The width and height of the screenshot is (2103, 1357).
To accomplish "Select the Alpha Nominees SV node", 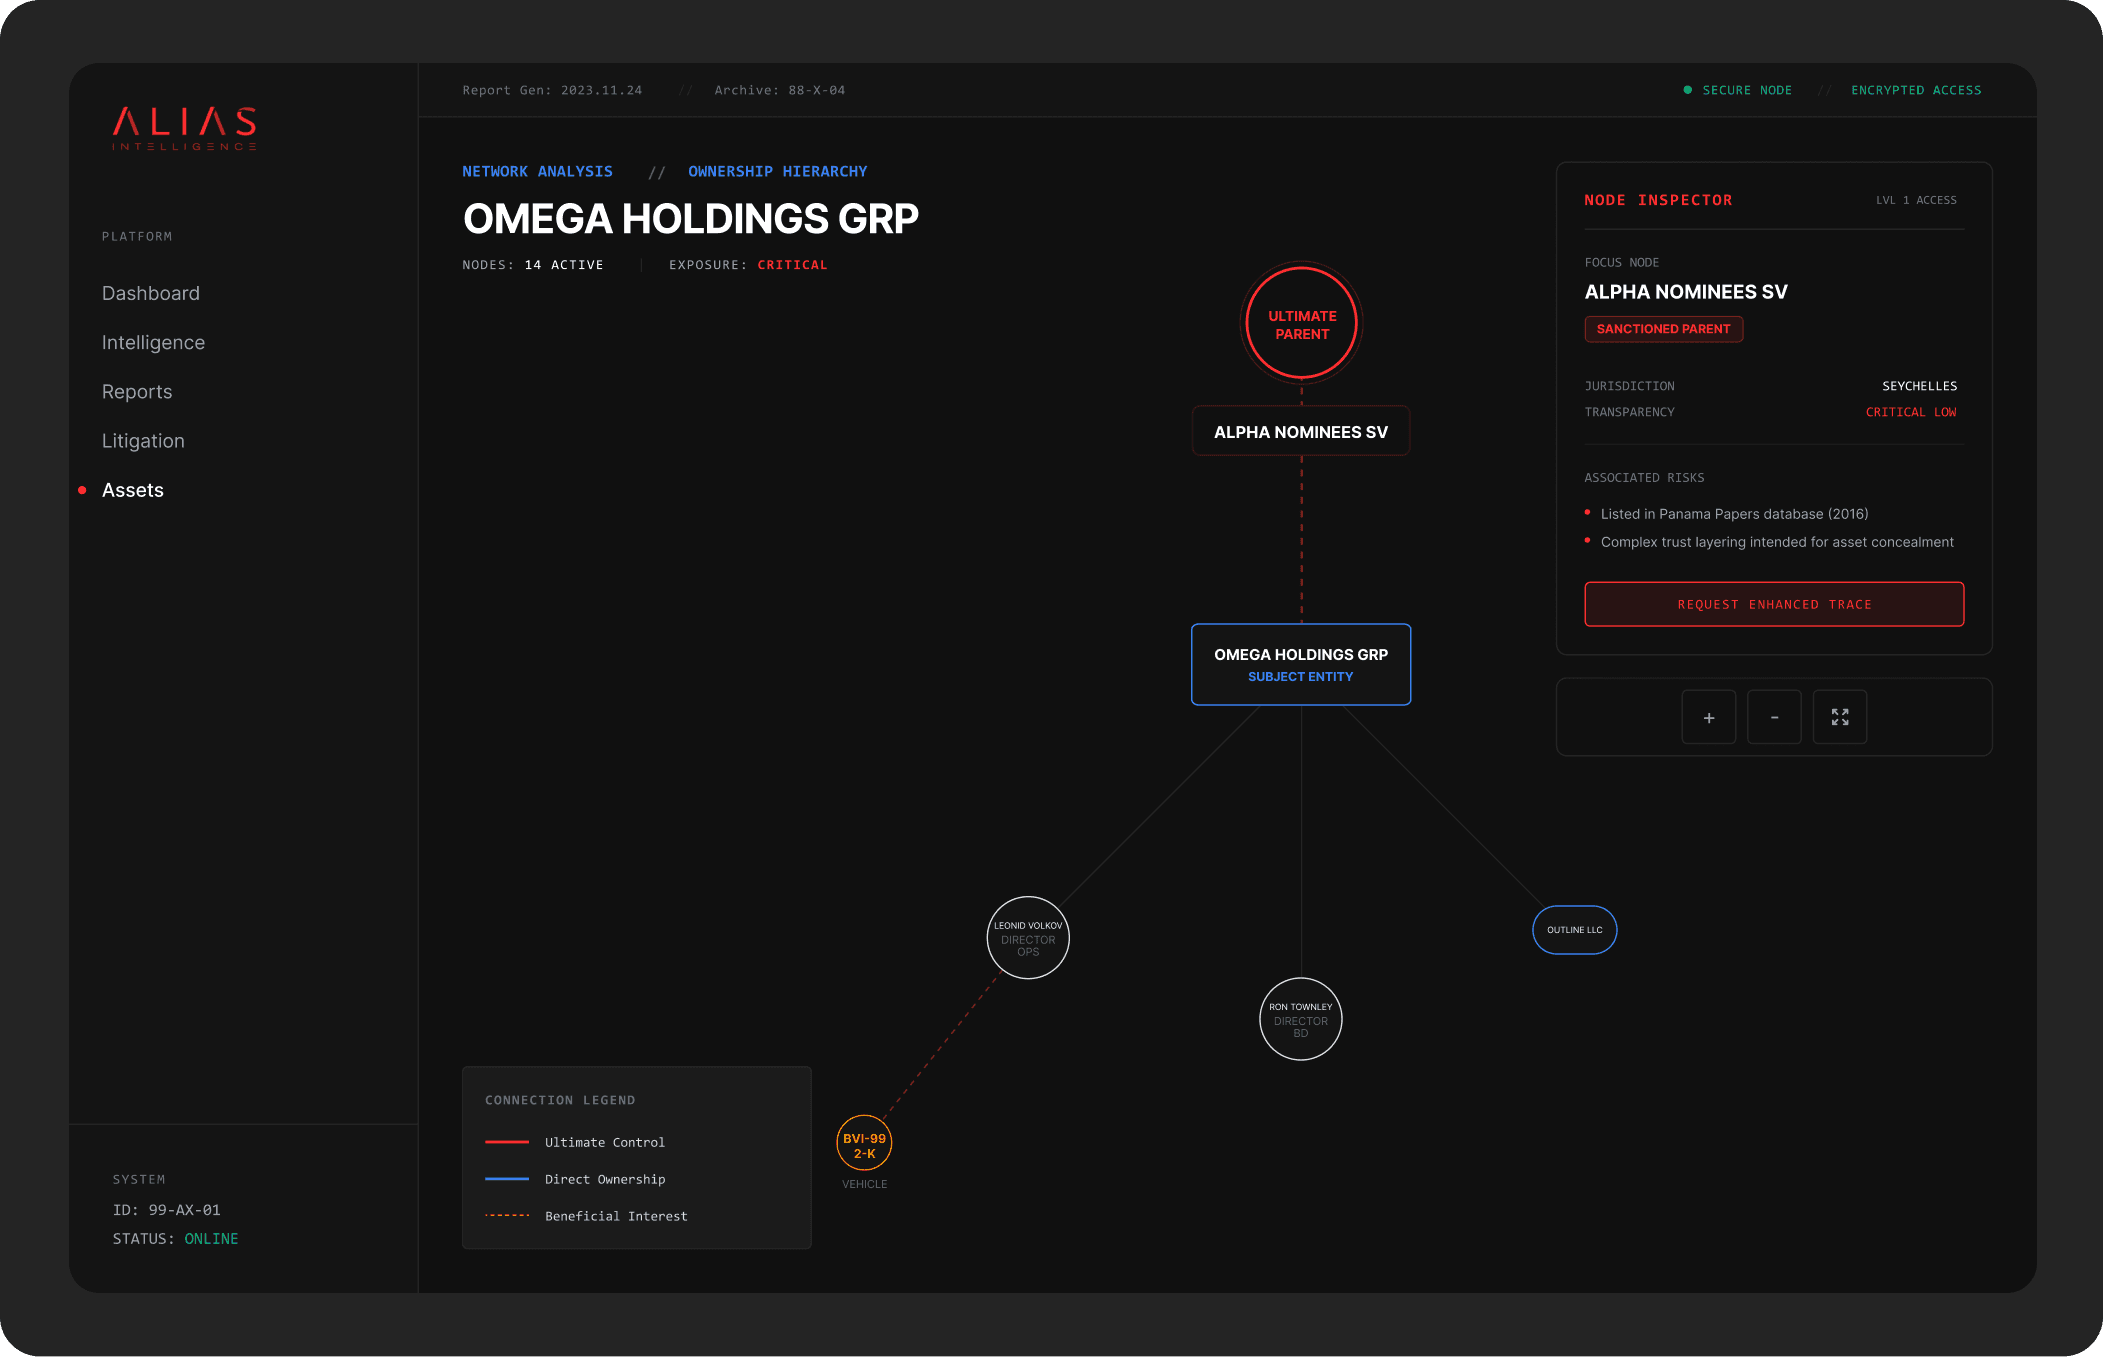I will tap(1300, 431).
